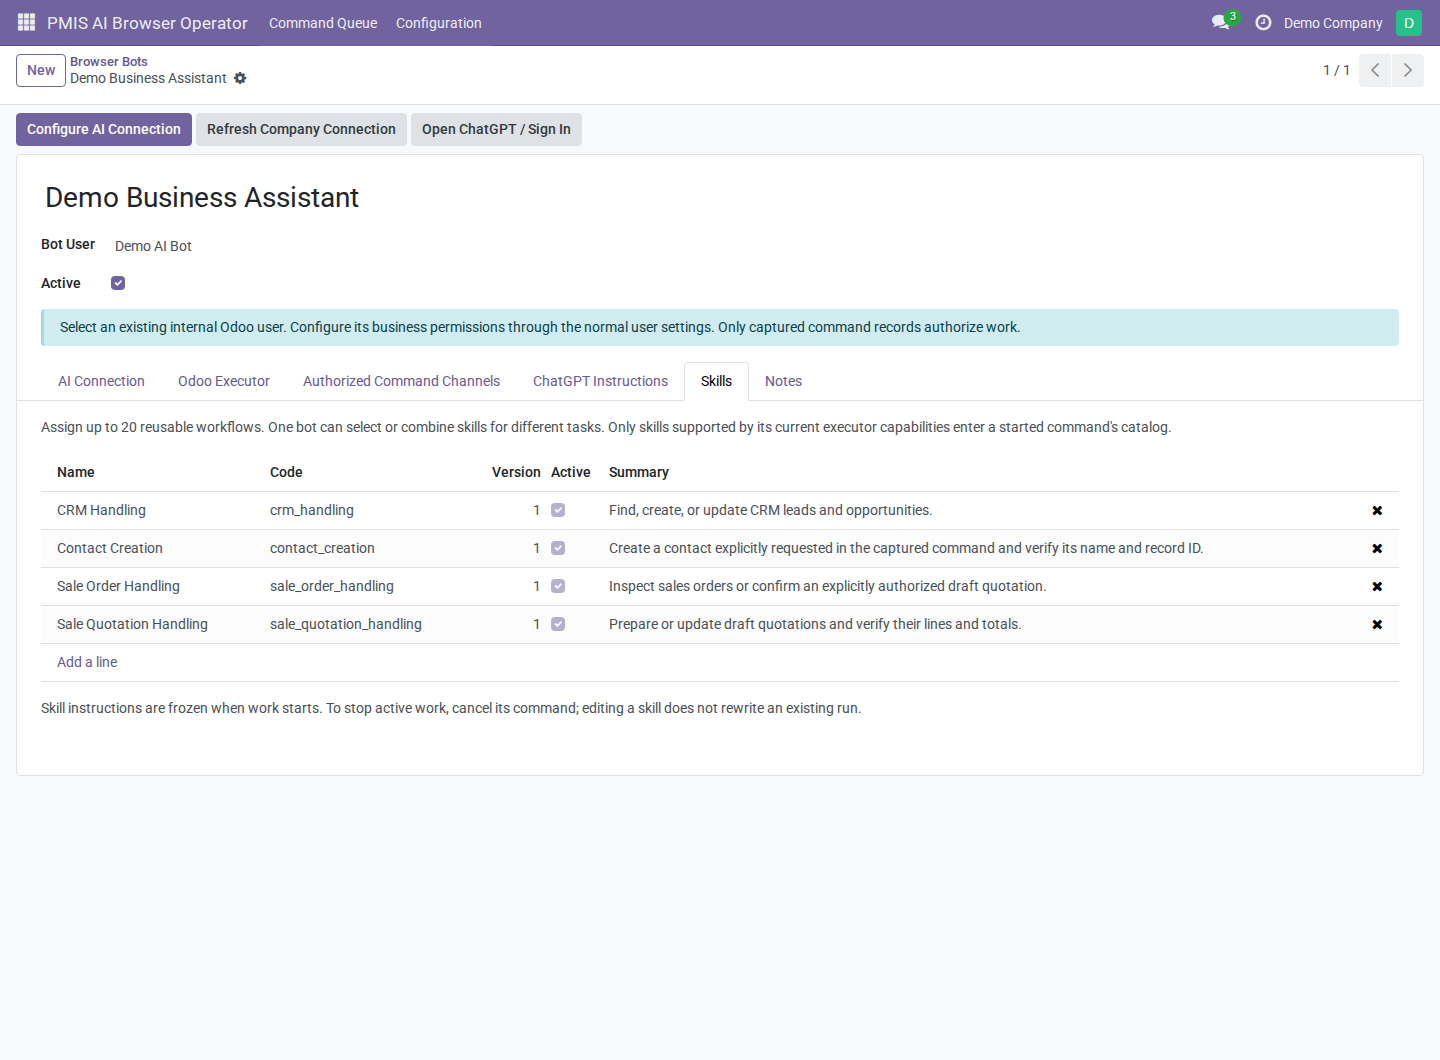Open the apps grid menu icon
This screenshot has height=1060, width=1440.
coord(26,22)
